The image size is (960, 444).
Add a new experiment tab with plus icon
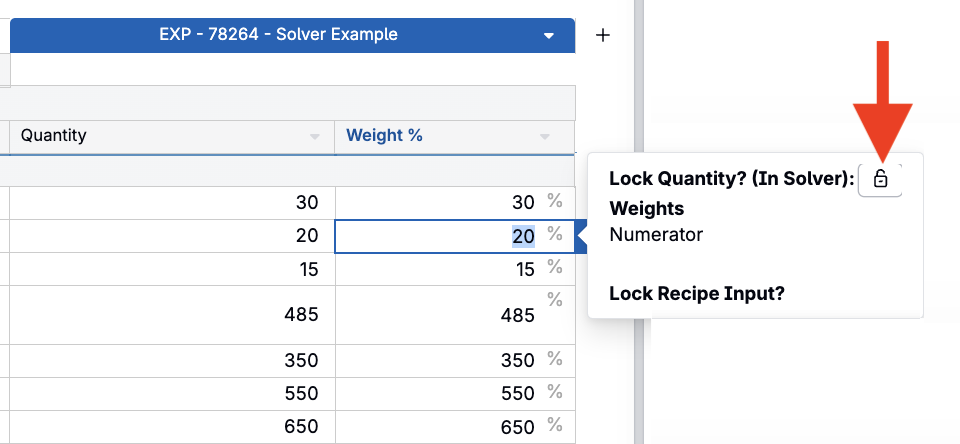[603, 36]
